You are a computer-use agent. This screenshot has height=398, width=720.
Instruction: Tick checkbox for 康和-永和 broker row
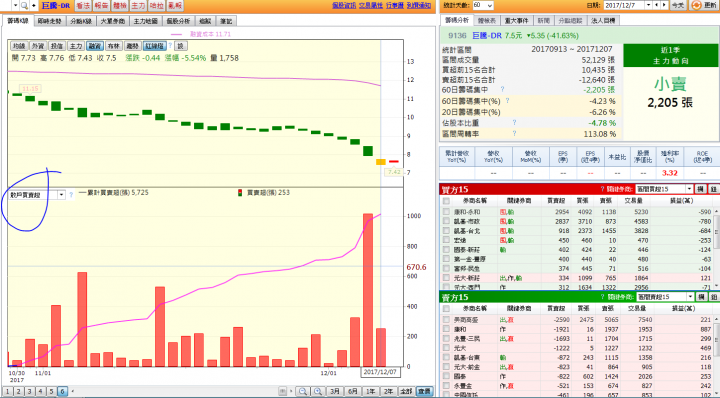(446, 212)
